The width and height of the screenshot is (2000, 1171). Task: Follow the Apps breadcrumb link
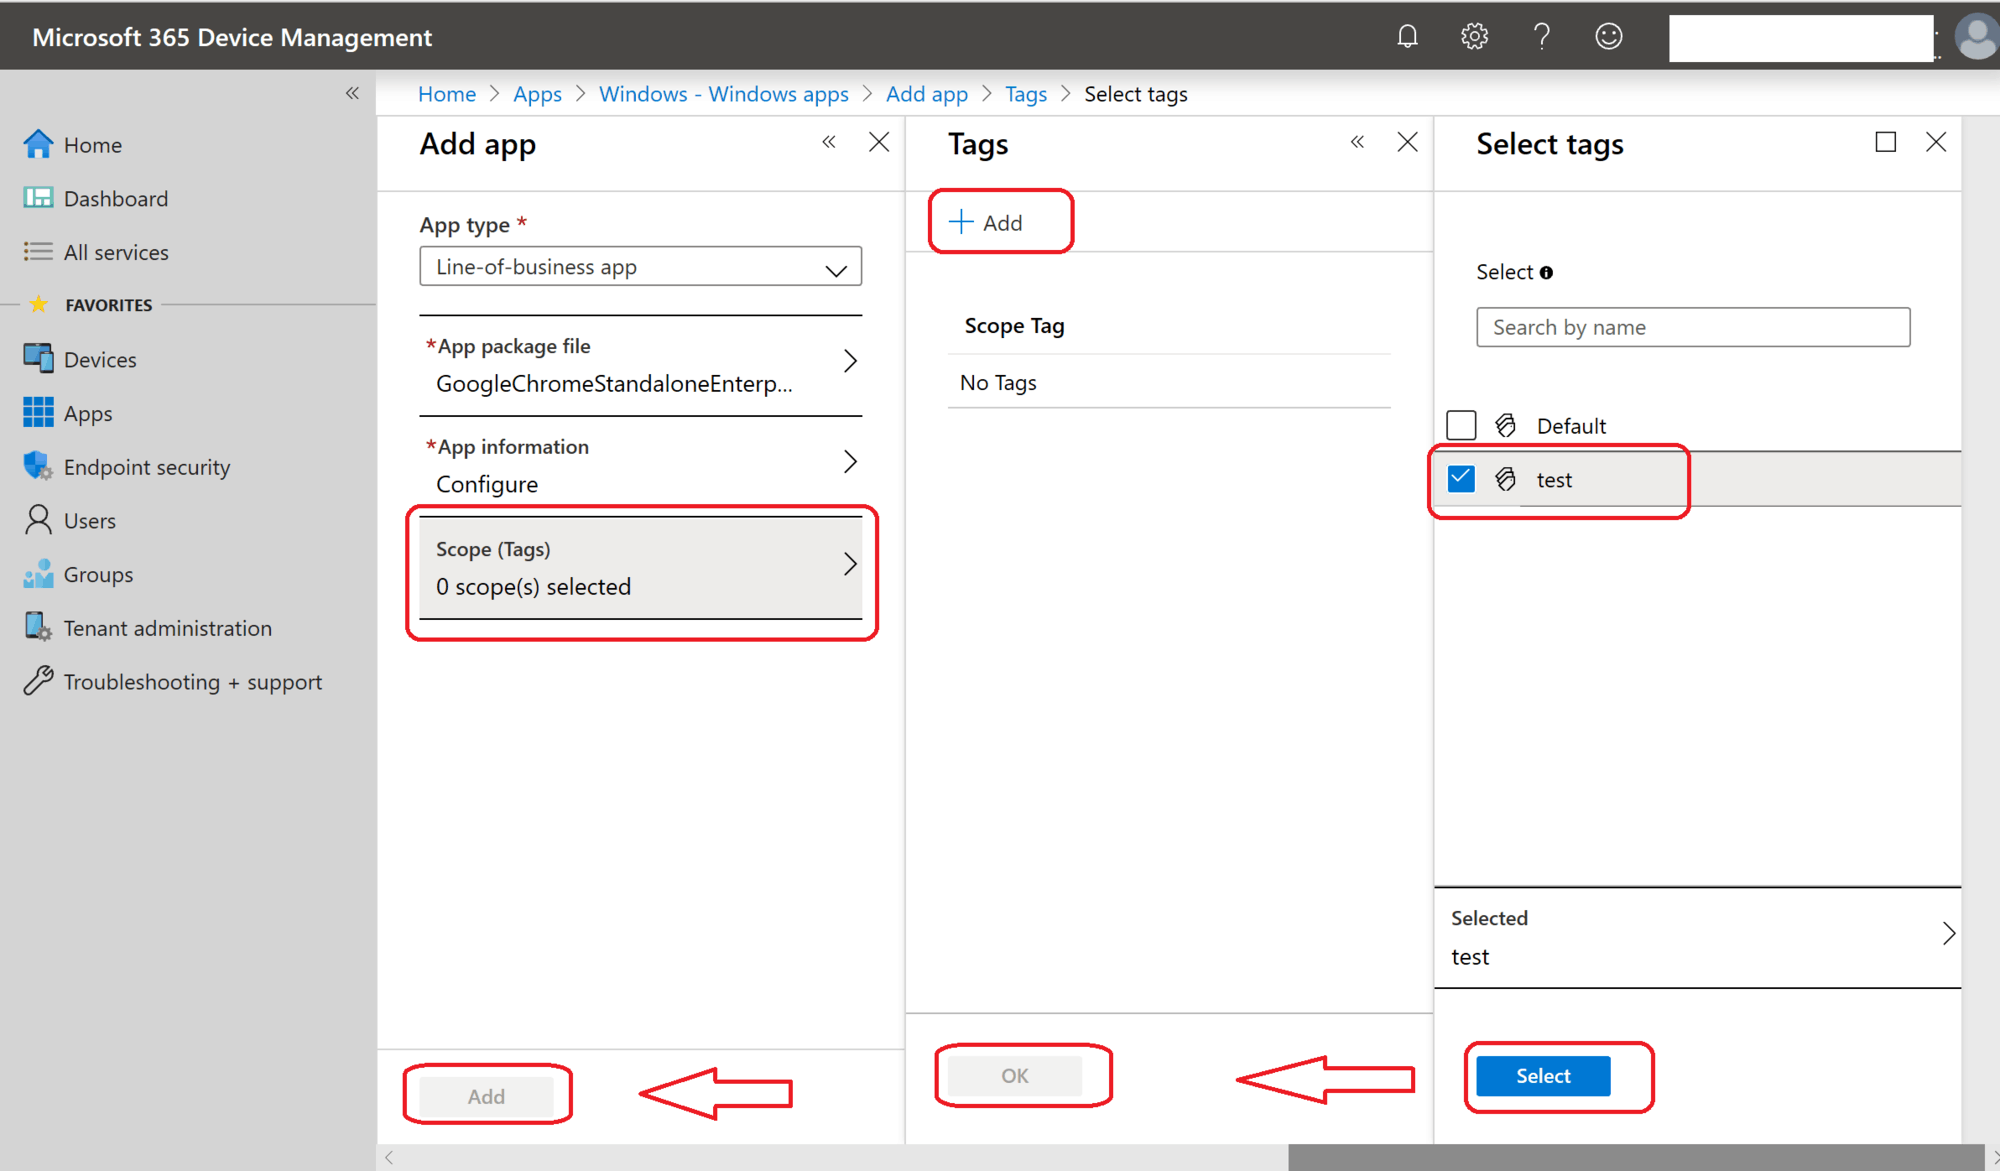pyautogui.click(x=537, y=94)
